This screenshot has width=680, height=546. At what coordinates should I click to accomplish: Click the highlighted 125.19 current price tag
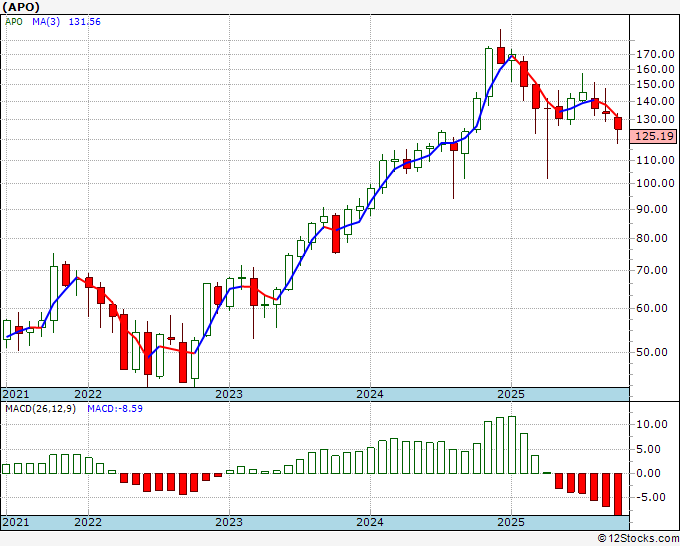click(654, 136)
